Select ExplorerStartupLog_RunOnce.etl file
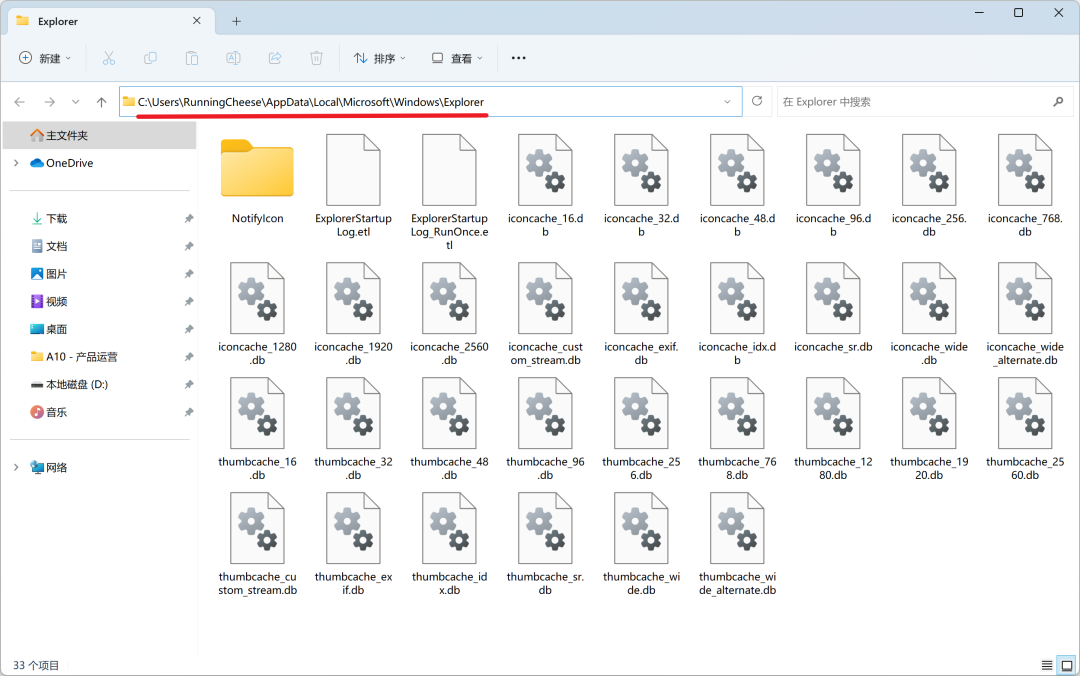Screen dimensions: 1080x676 coord(449,192)
